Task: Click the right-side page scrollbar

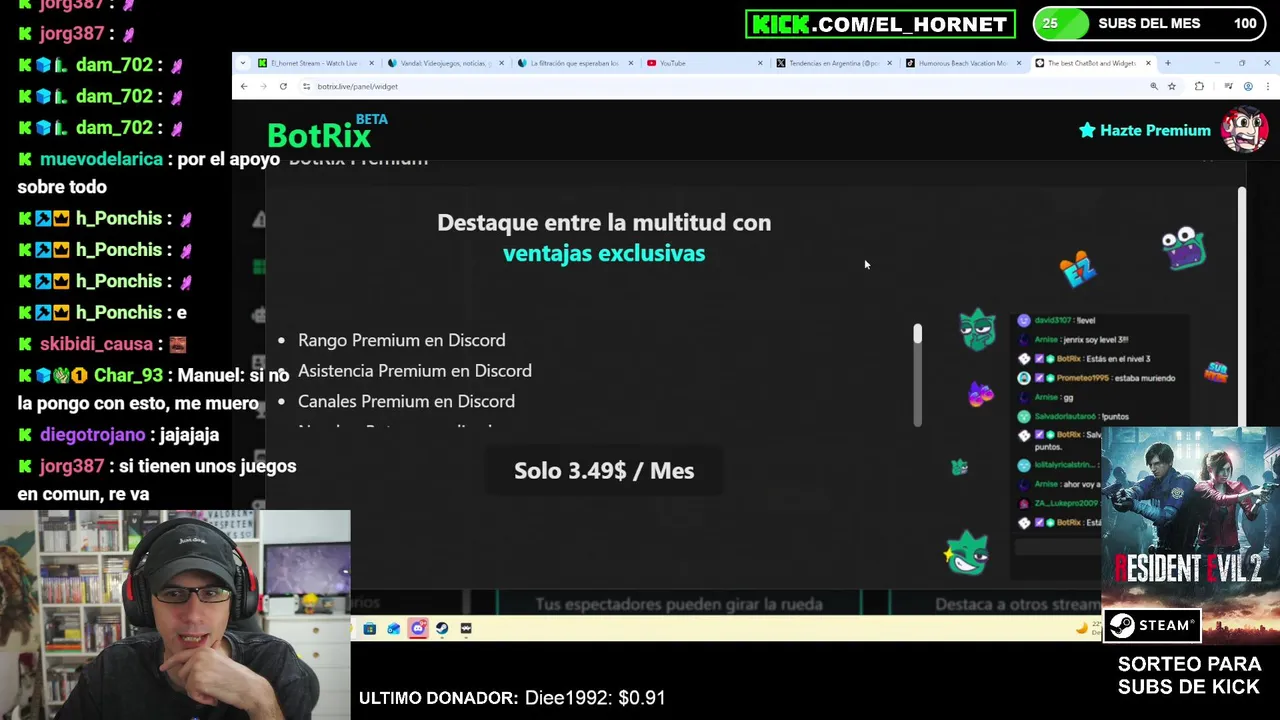Action: [x=1242, y=305]
